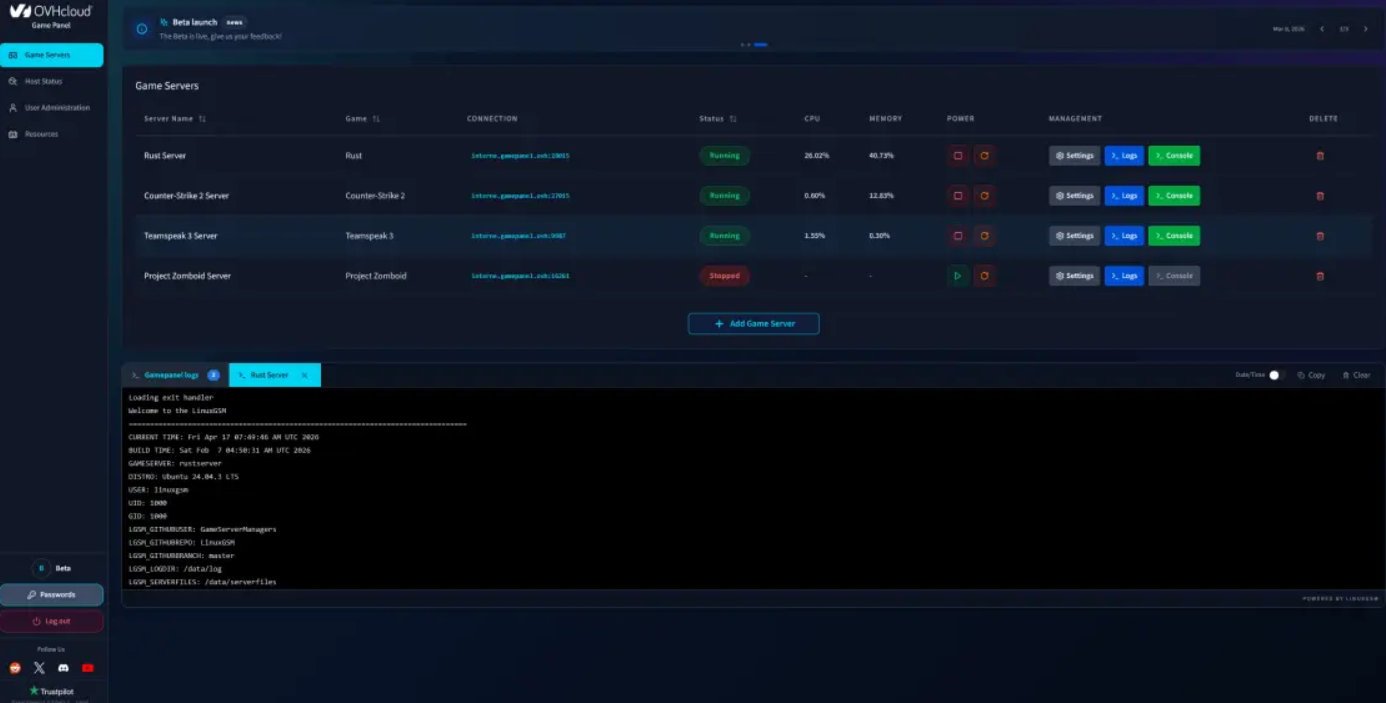Viewport: 1386px width, 703px height.
Task: Start the Project Zomboid Server
Action: tap(958, 276)
